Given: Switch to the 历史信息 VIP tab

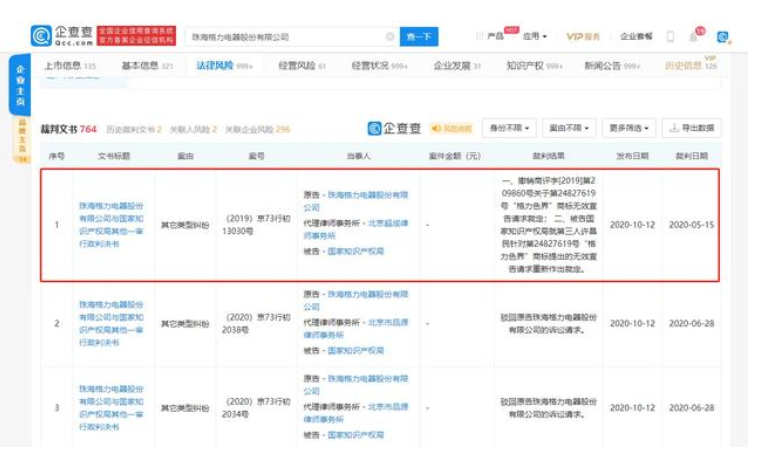Looking at the screenshot, I should pos(691,65).
